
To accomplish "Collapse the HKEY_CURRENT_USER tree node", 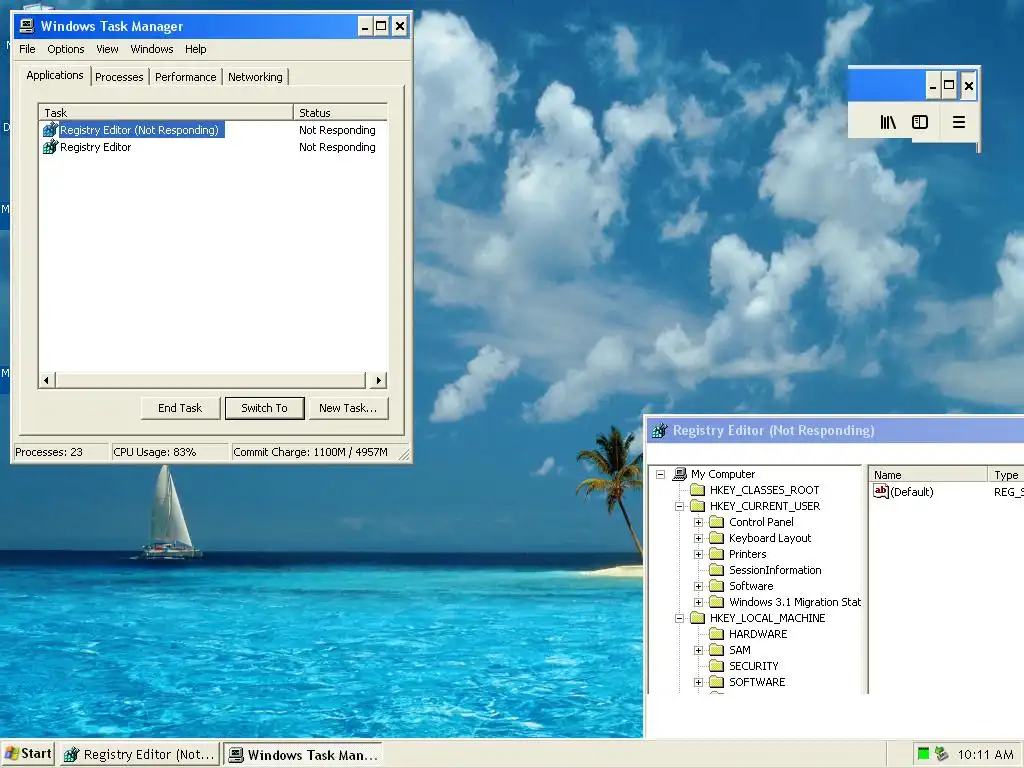I will coord(680,506).
